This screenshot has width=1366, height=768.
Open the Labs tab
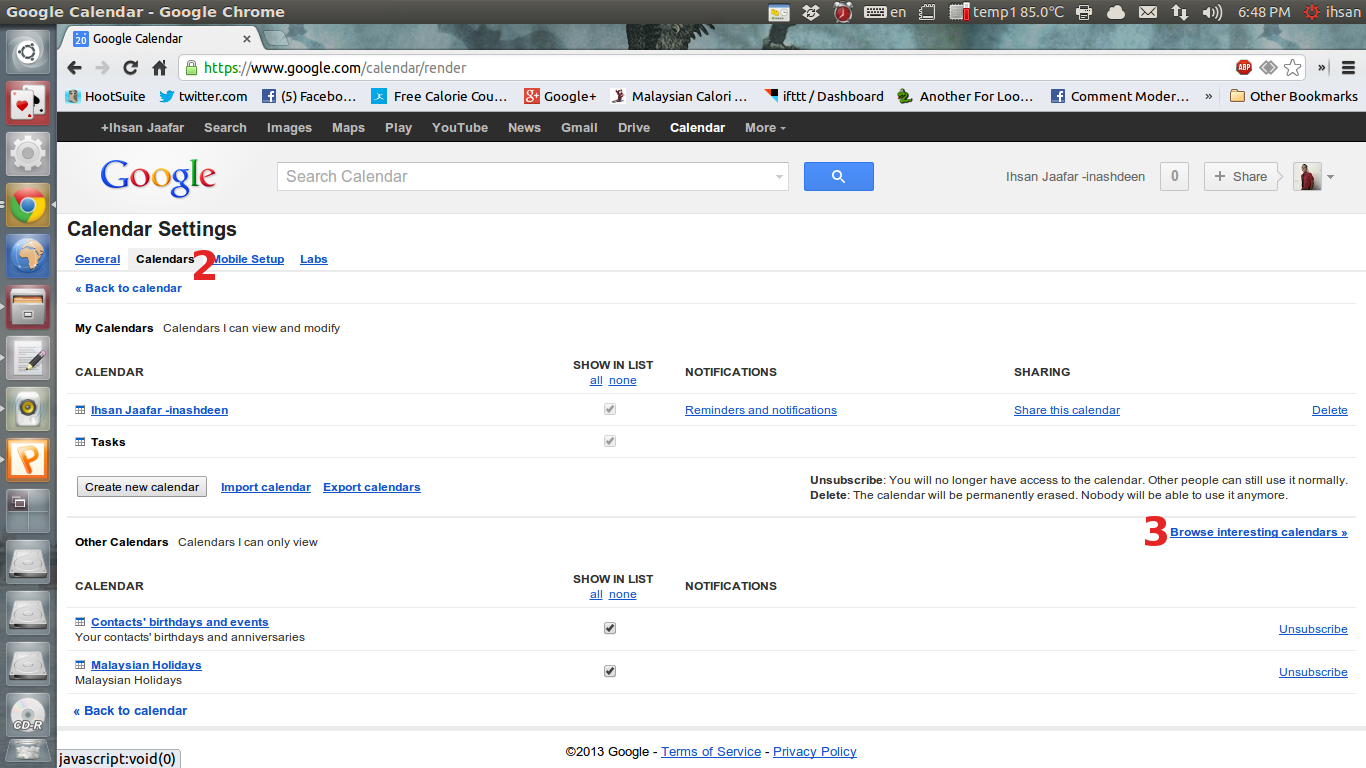[x=314, y=259]
